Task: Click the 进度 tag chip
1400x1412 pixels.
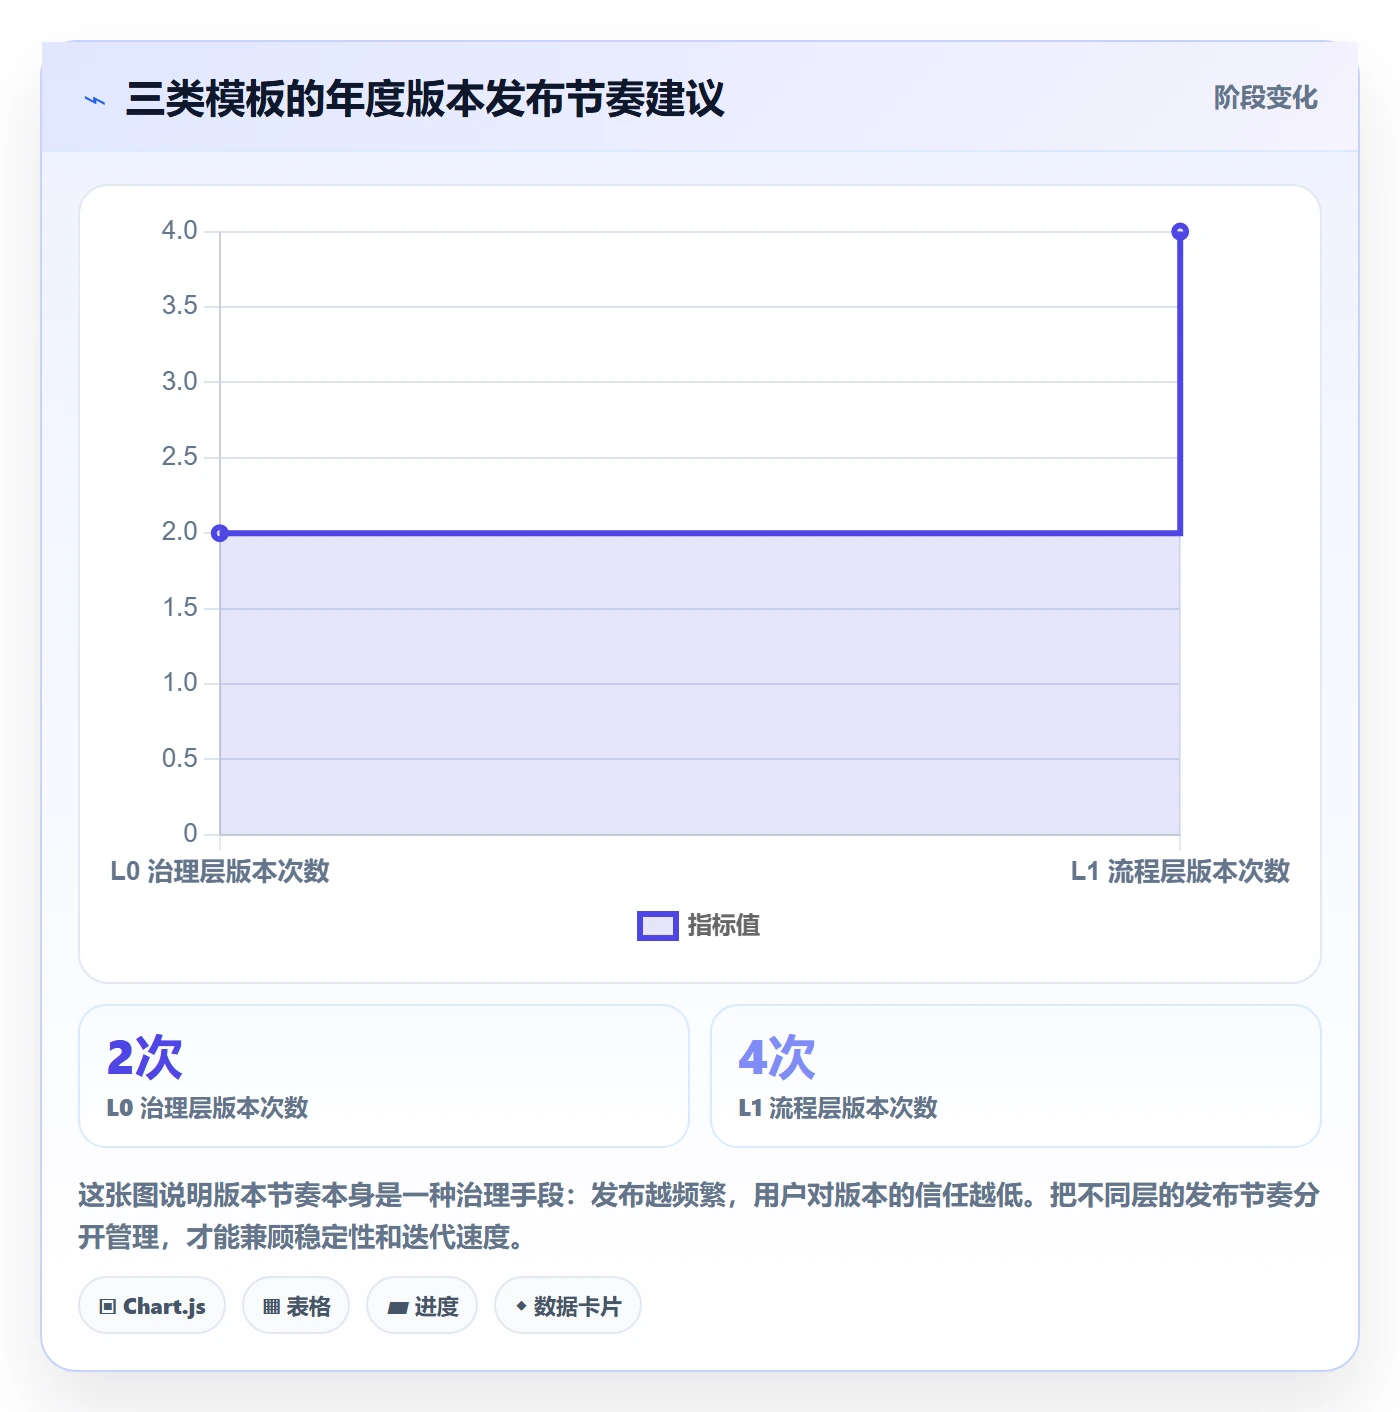Action: tap(422, 1306)
